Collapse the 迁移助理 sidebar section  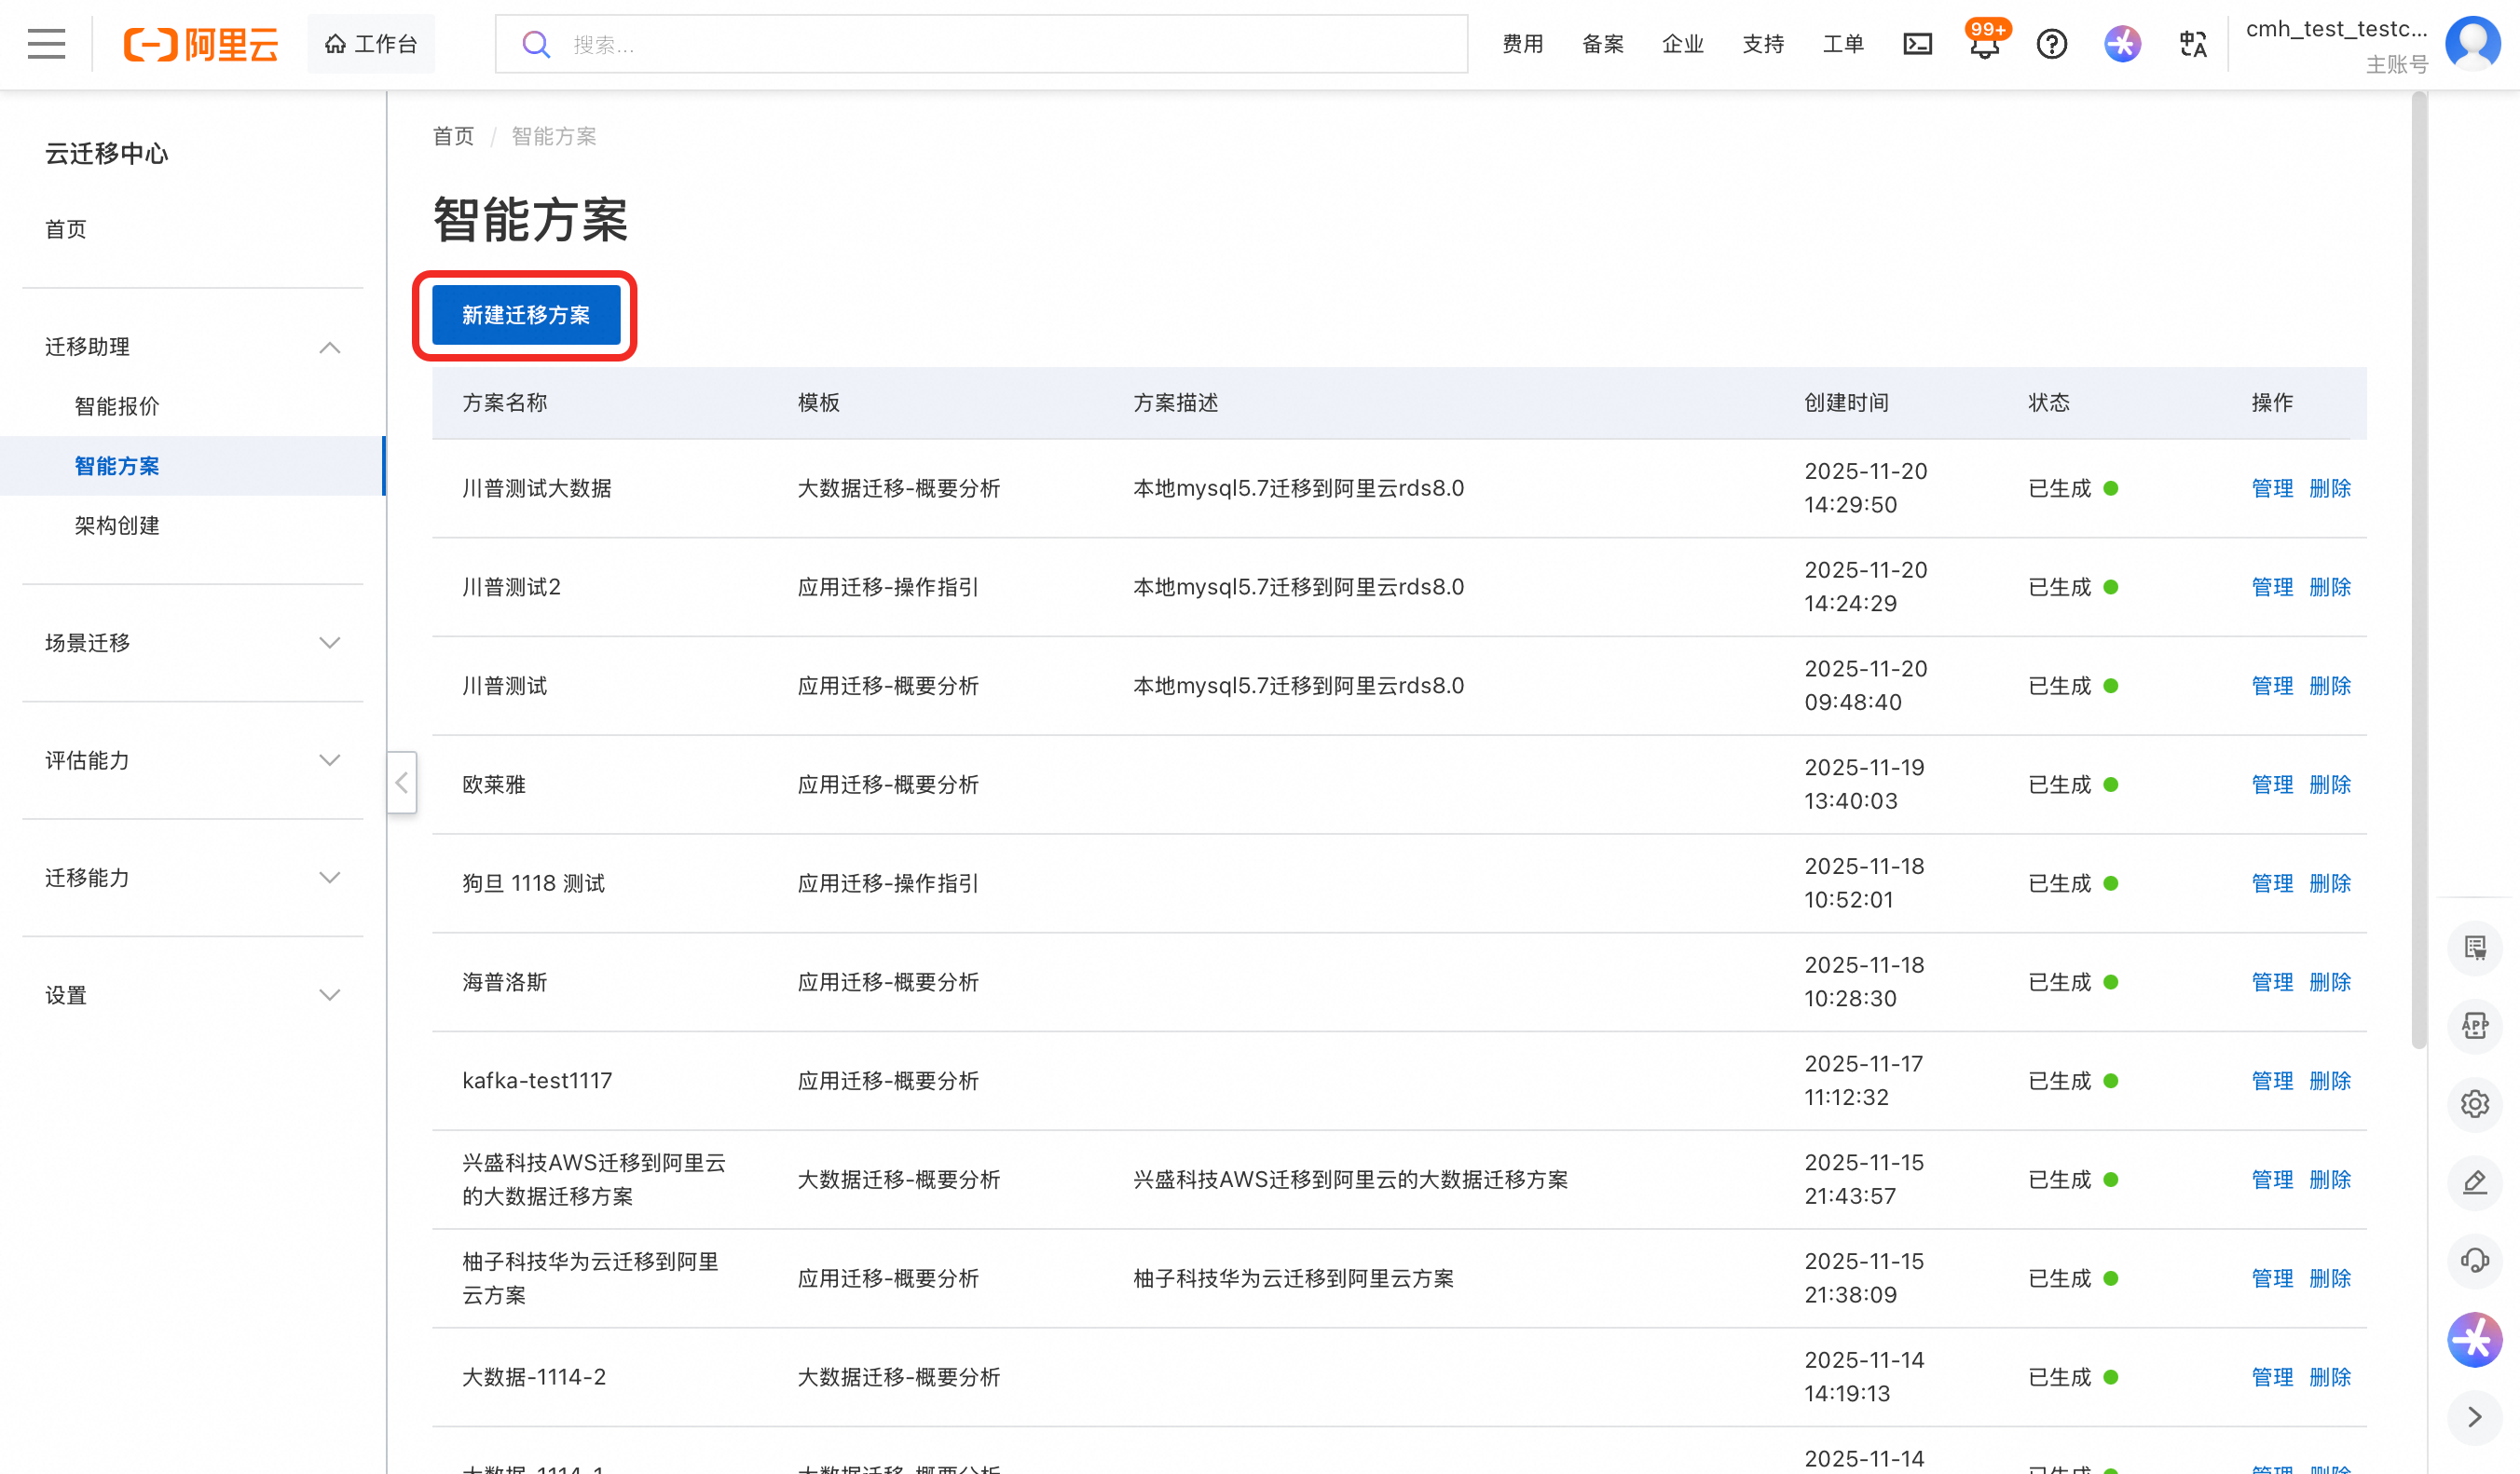(329, 347)
